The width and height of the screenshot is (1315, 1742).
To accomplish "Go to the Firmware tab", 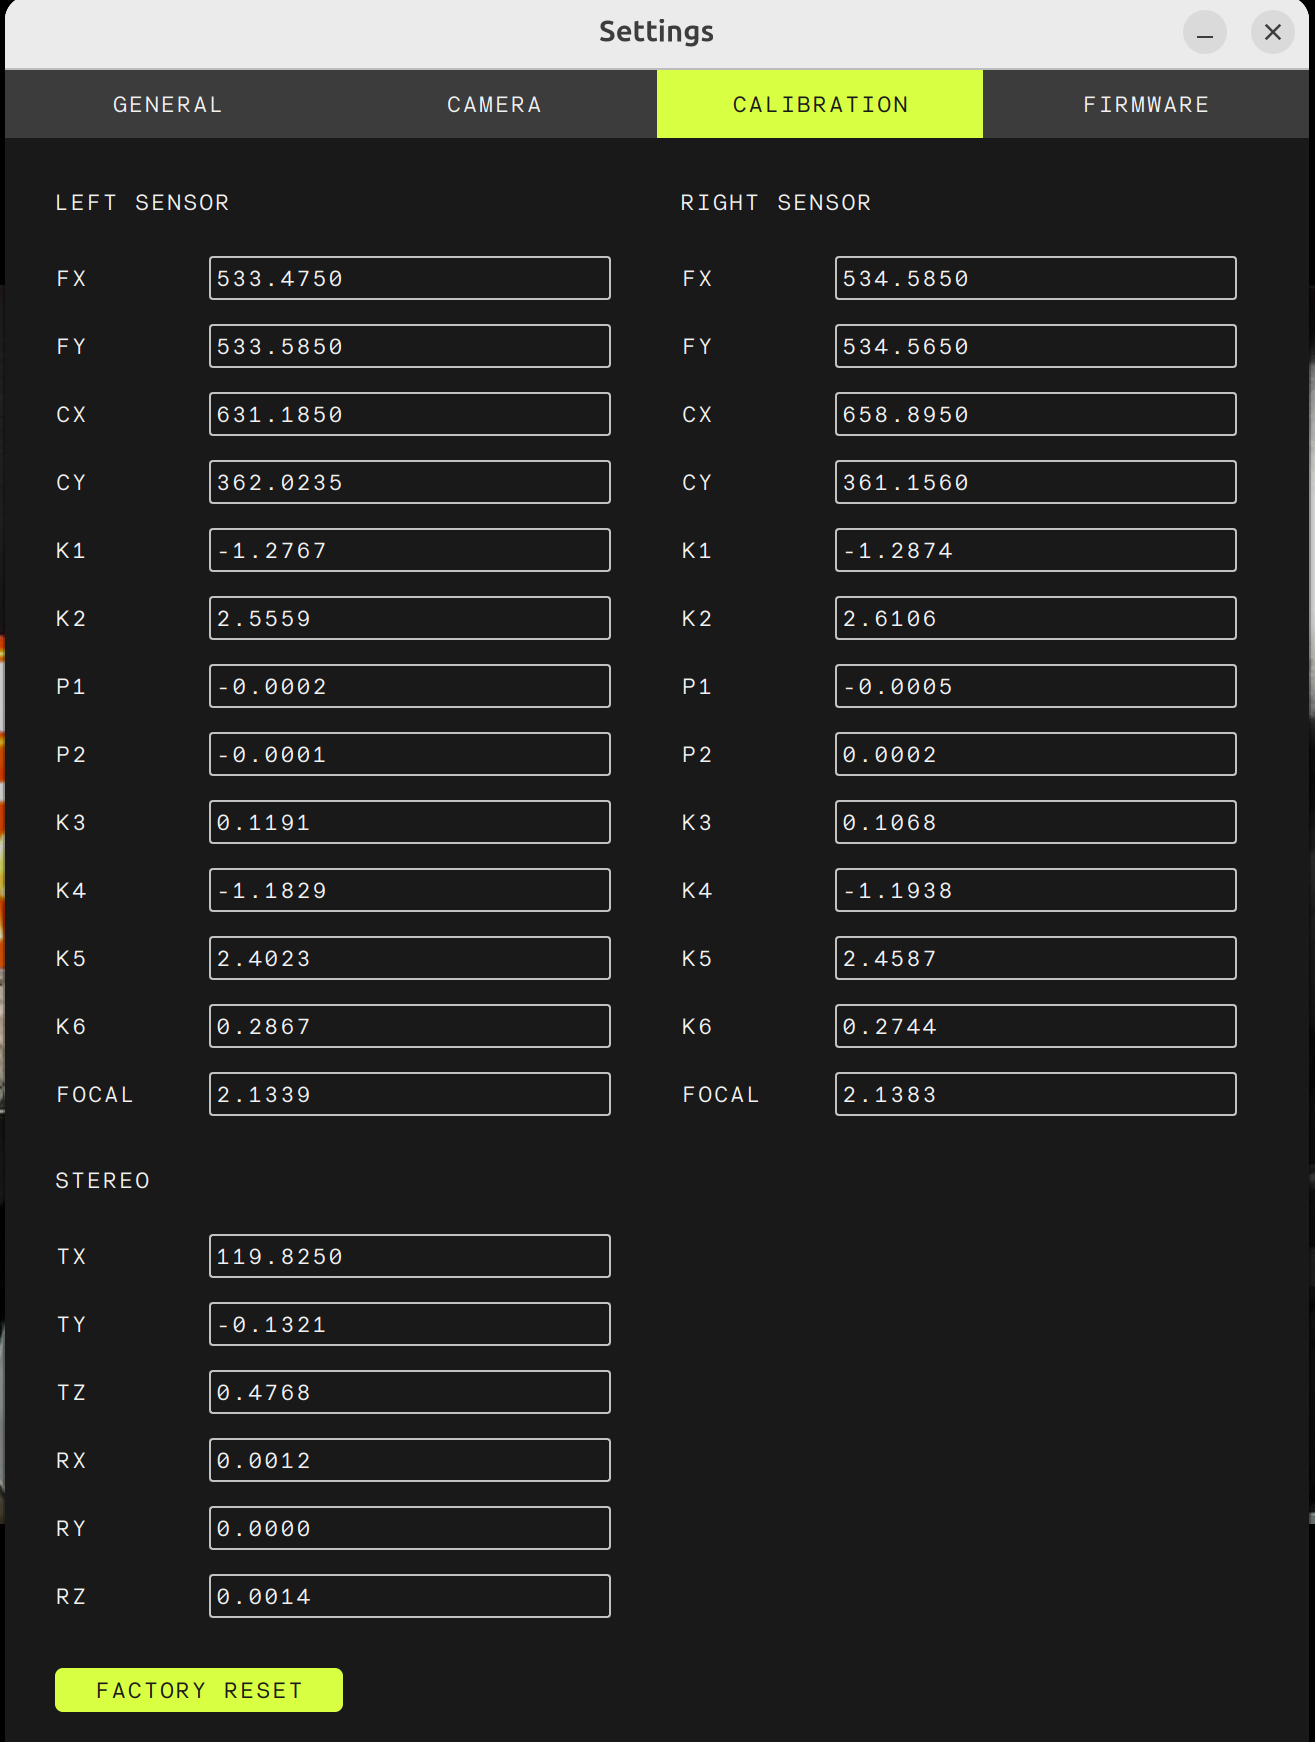I will click(x=1146, y=105).
